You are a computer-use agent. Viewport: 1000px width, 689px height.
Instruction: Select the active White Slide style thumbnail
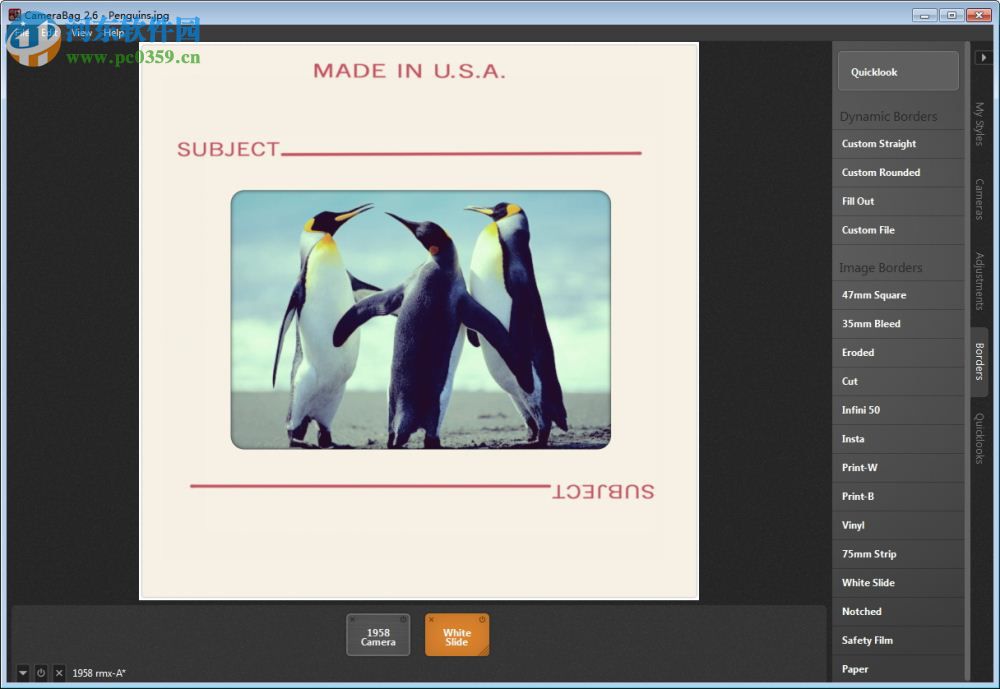tap(457, 634)
